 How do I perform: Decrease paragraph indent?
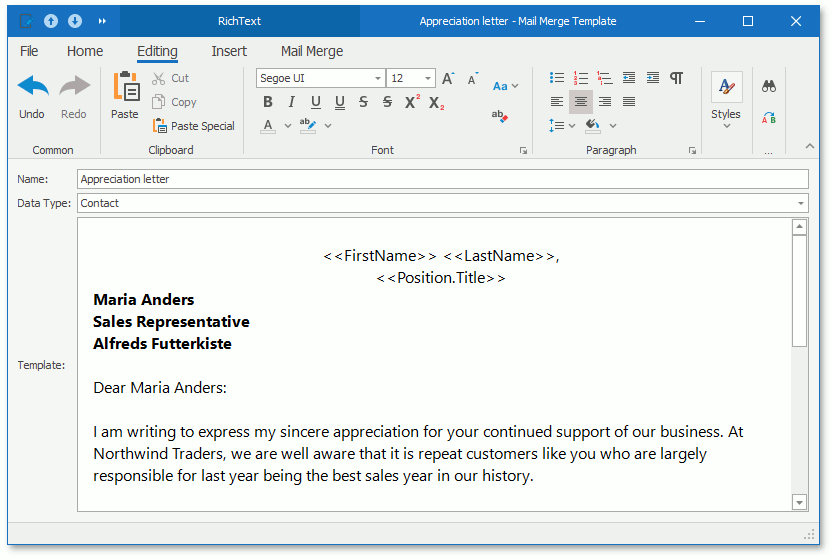pos(629,78)
